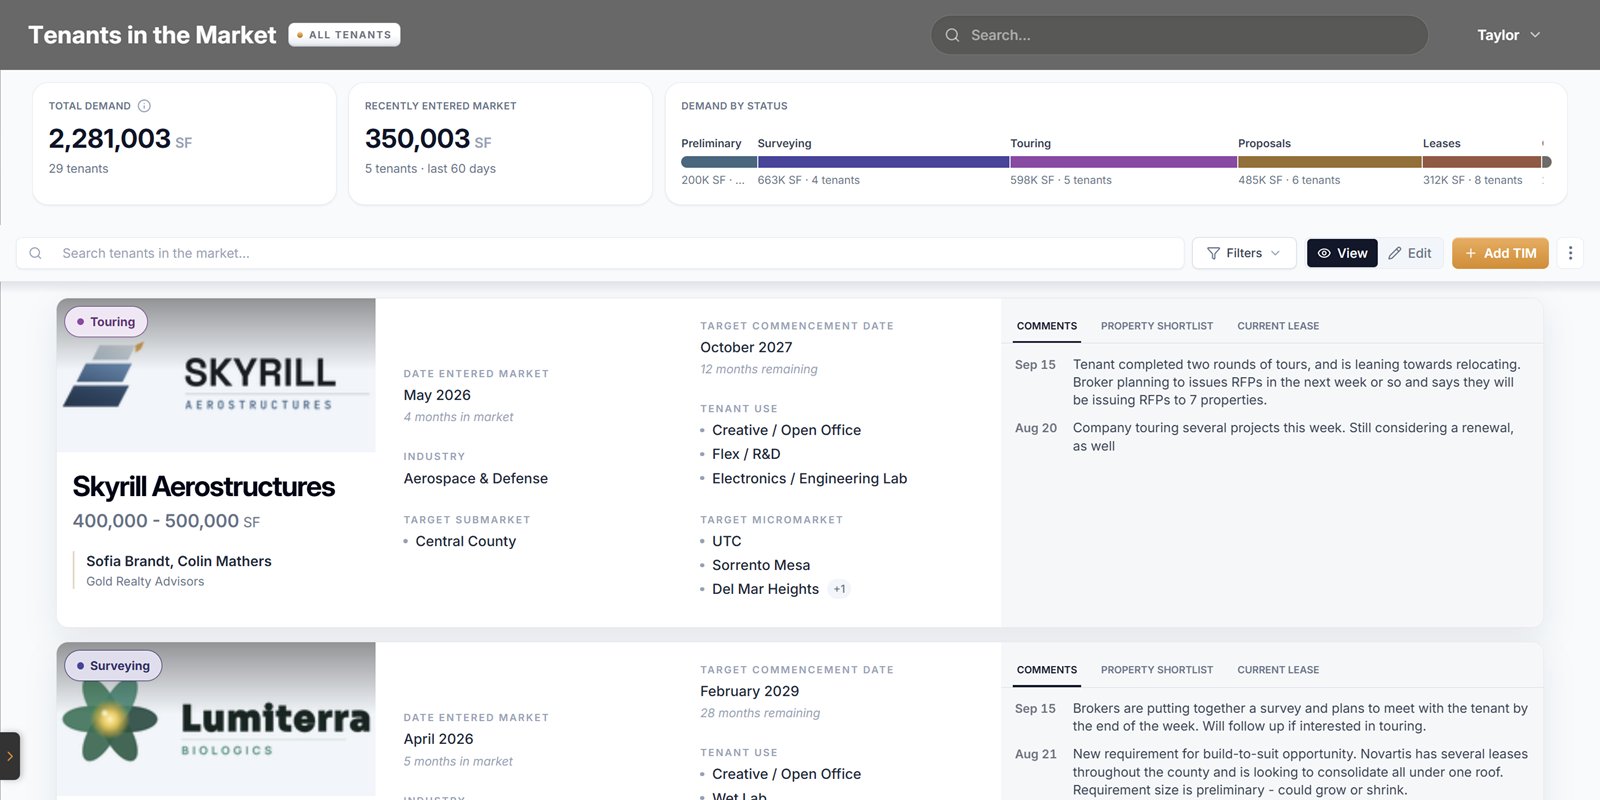
Task: Click the header search magnifier icon
Action: [x=952, y=35]
